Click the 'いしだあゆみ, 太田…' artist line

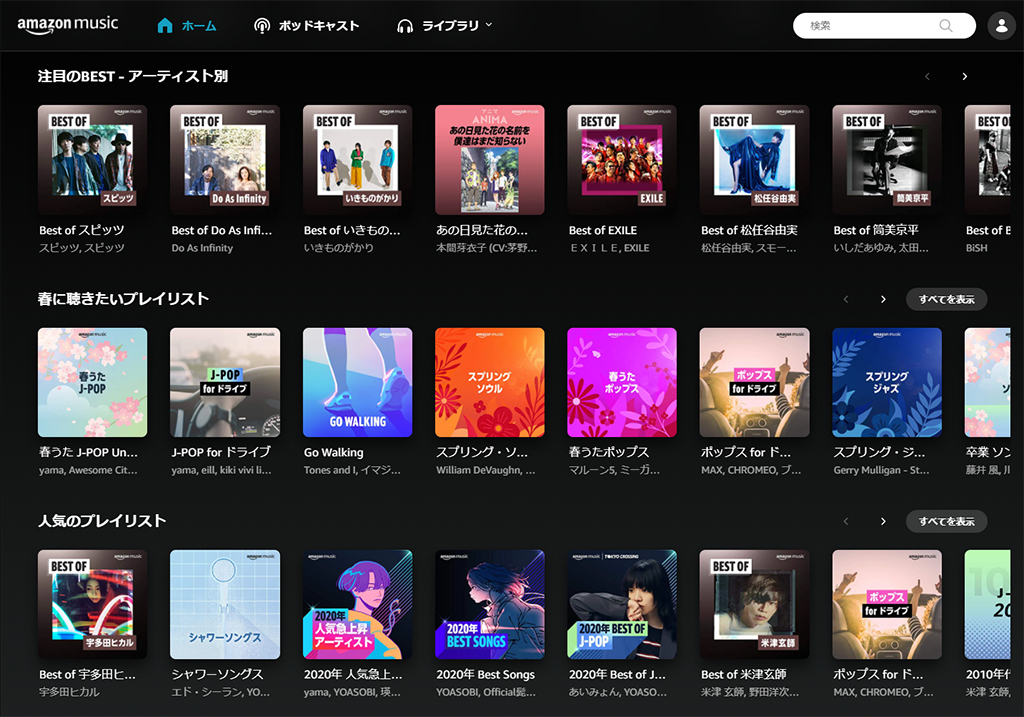click(881, 248)
